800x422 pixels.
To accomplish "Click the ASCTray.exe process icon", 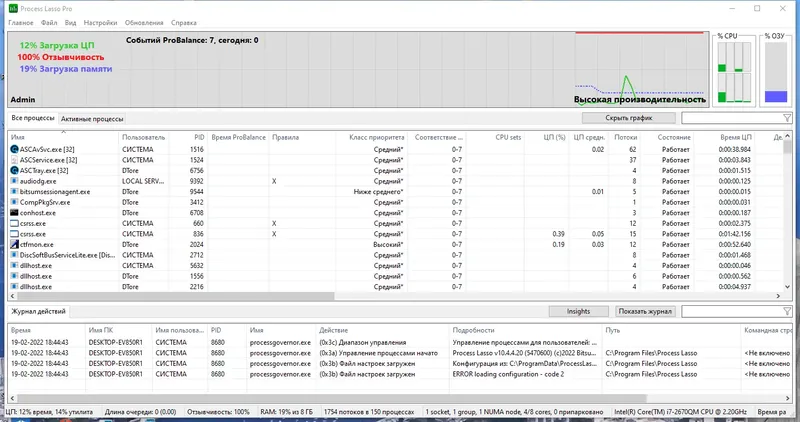I will (14, 170).
